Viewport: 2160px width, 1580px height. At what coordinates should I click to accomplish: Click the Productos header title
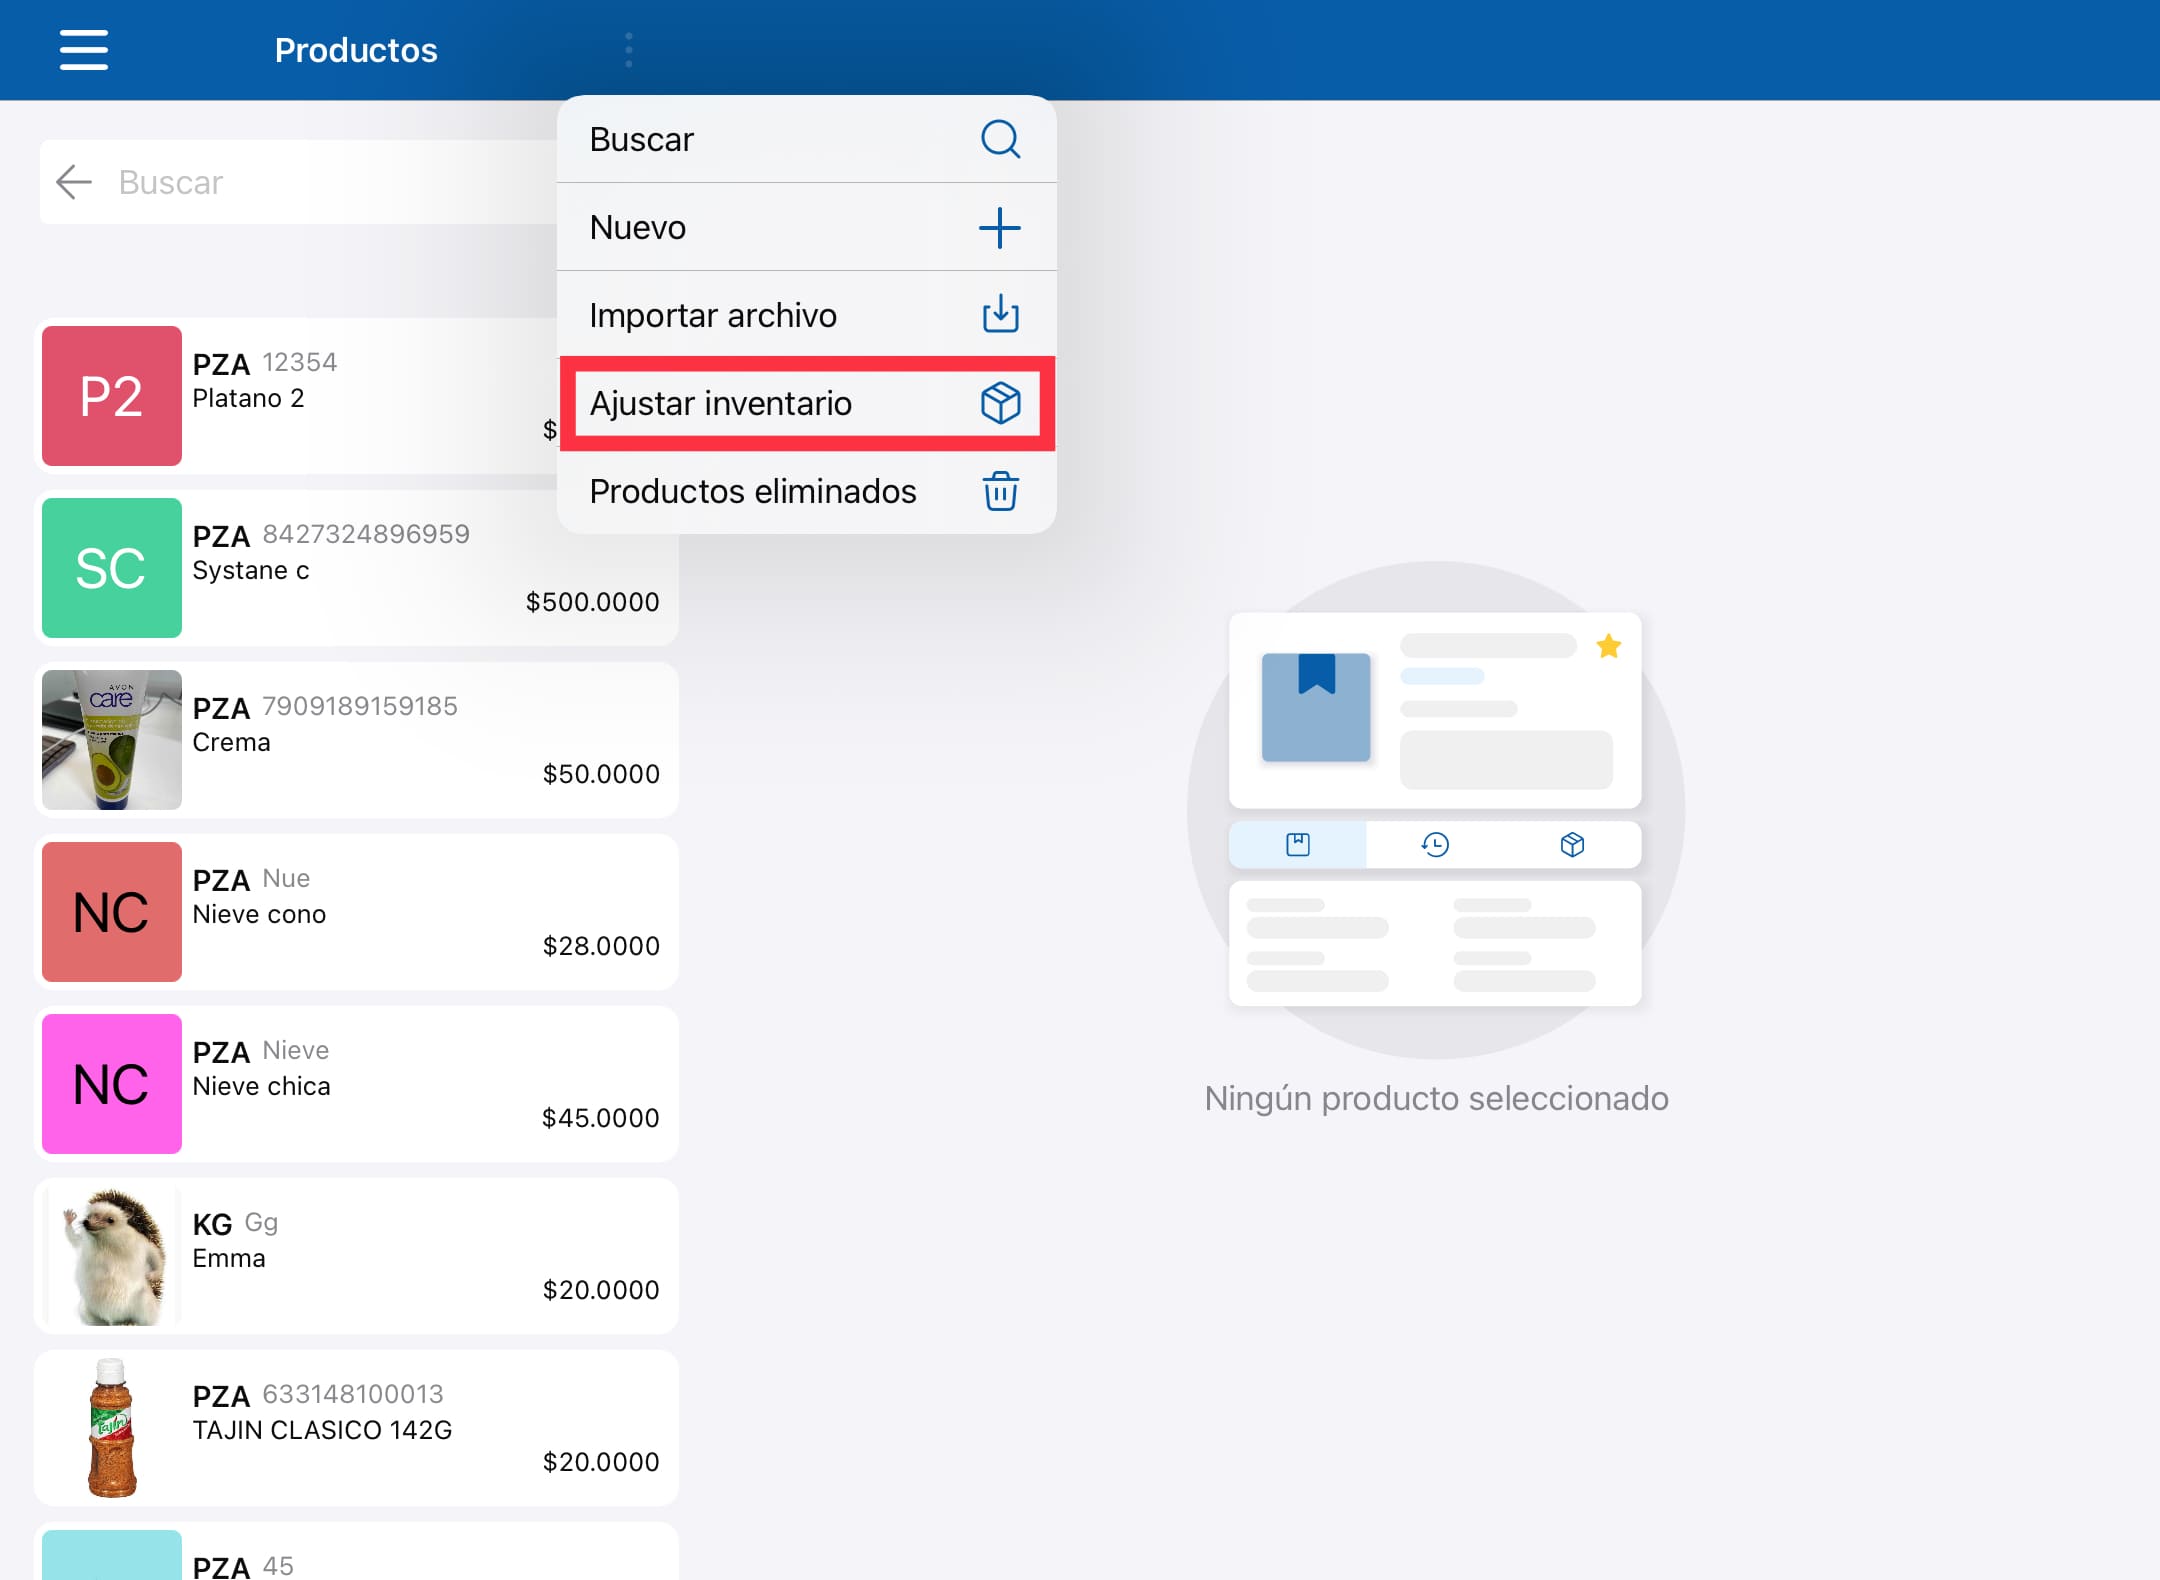click(356, 50)
